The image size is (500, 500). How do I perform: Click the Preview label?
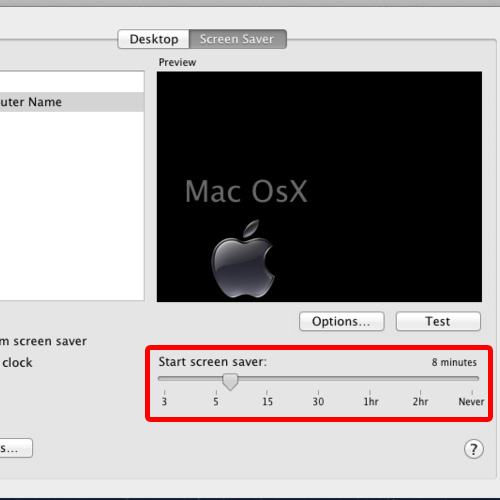click(x=177, y=62)
